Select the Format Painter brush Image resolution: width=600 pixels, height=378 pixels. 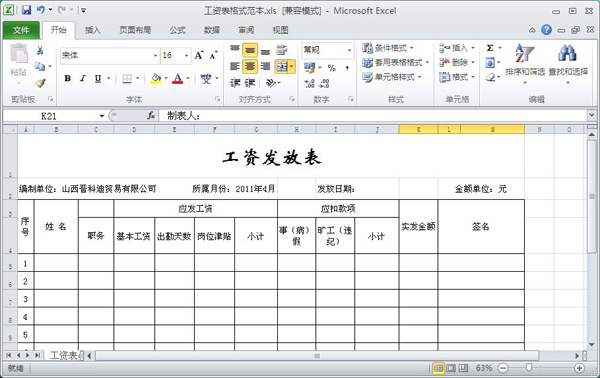point(40,83)
